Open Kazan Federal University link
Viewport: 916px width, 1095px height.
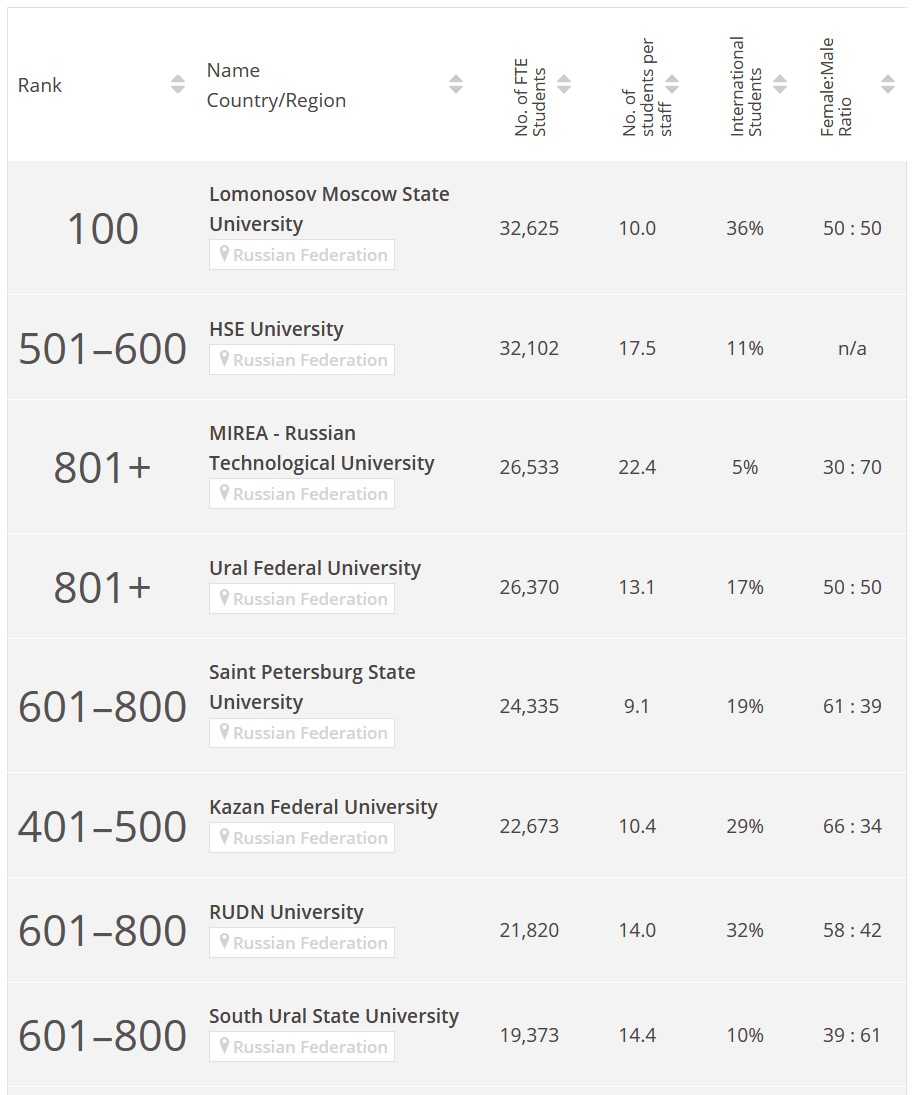(323, 807)
